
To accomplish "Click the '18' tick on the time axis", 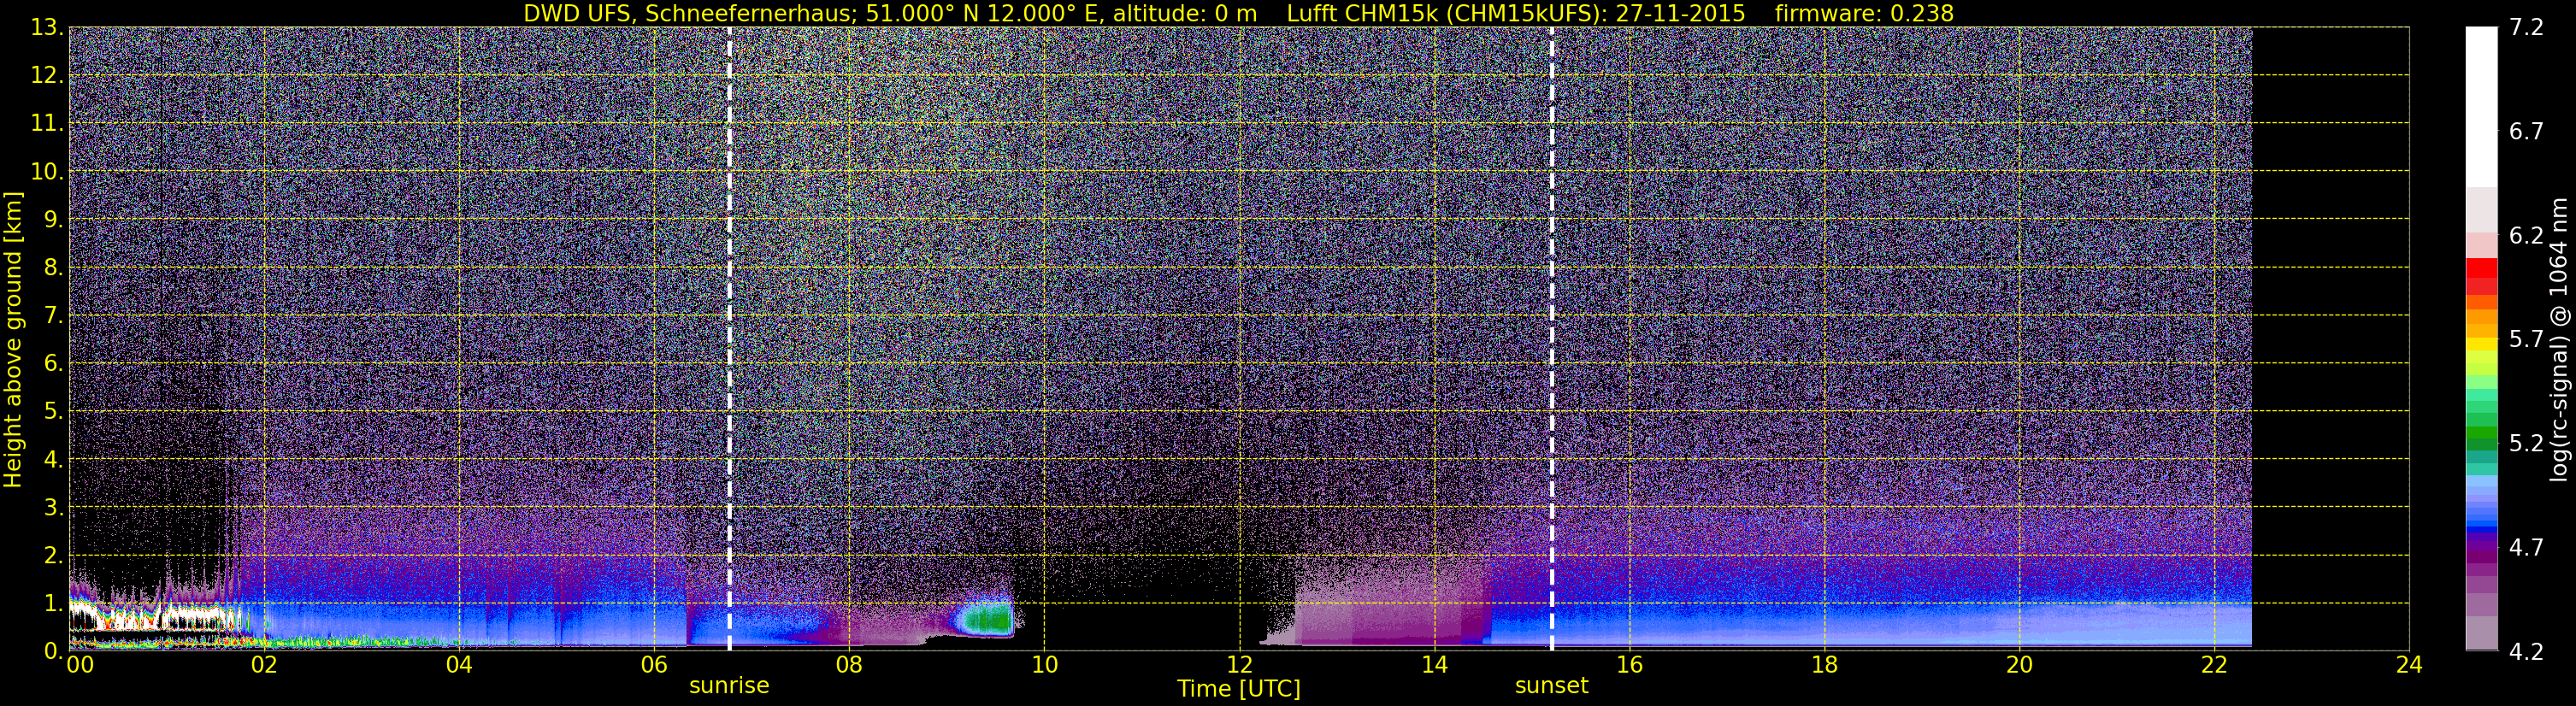I will [x=1824, y=665].
